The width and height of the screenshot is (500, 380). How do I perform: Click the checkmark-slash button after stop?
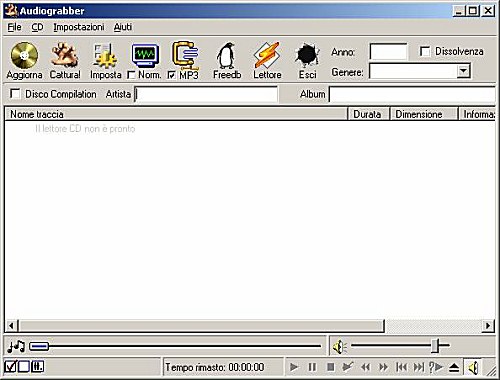point(348,367)
